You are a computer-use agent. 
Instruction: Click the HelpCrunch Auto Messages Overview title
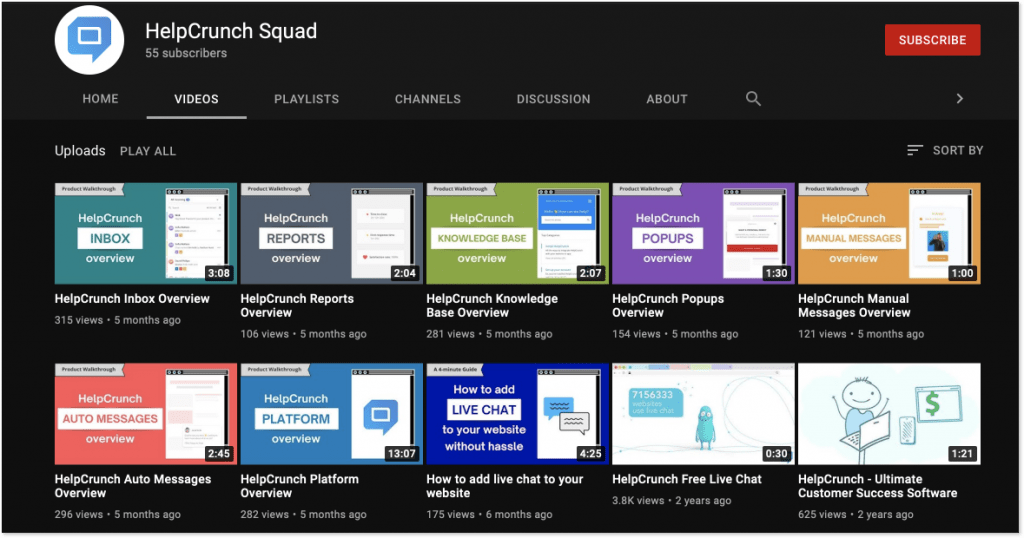coord(132,486)
